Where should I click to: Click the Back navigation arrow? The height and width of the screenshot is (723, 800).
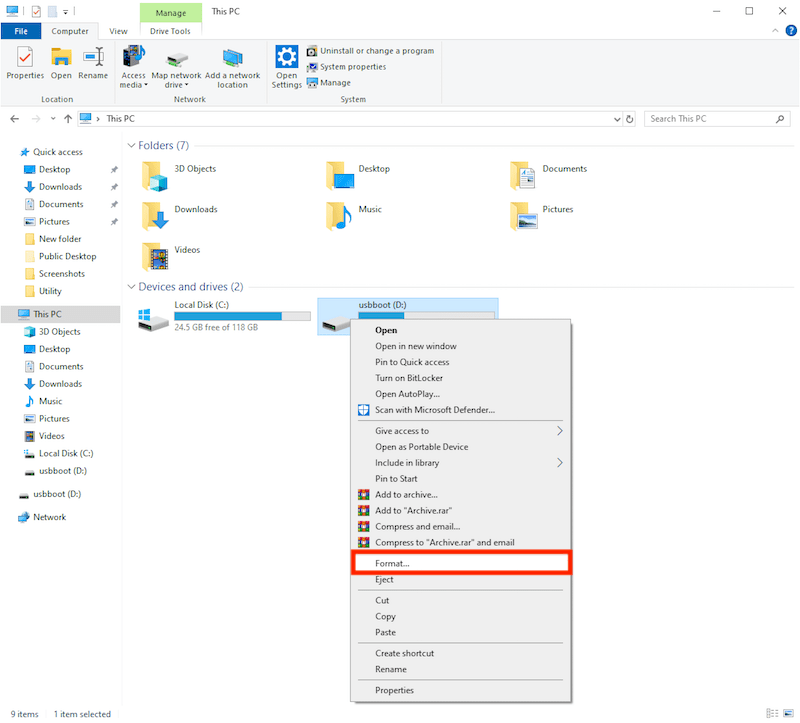[x=14, y=118]
